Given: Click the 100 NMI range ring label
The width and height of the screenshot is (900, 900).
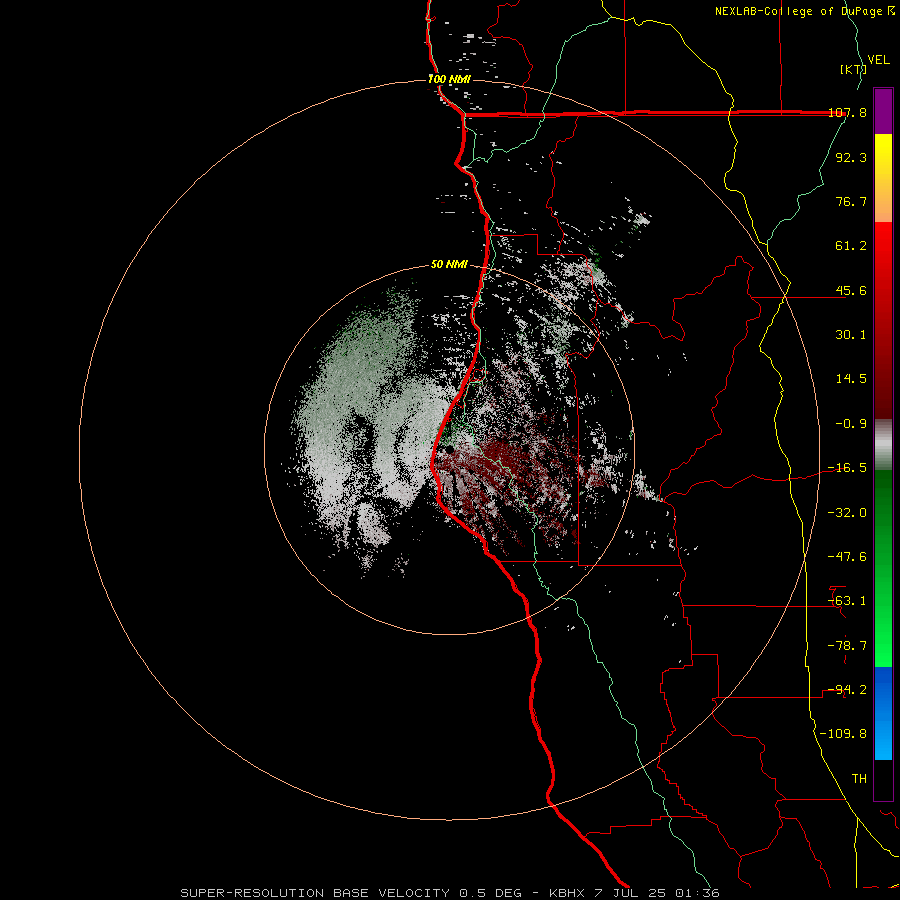Looking at the screenshot, I should coord(449,79).
